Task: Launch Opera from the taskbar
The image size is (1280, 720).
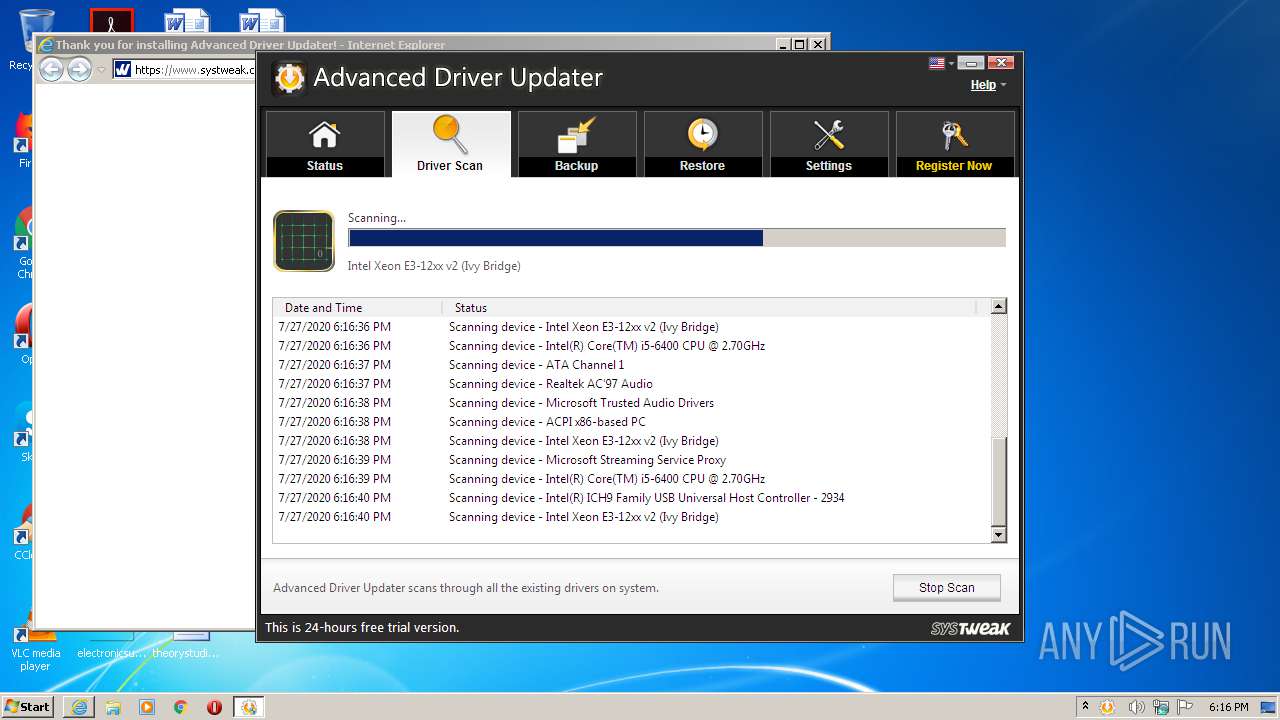Action: pyautogui.click(x=214, y=707)
